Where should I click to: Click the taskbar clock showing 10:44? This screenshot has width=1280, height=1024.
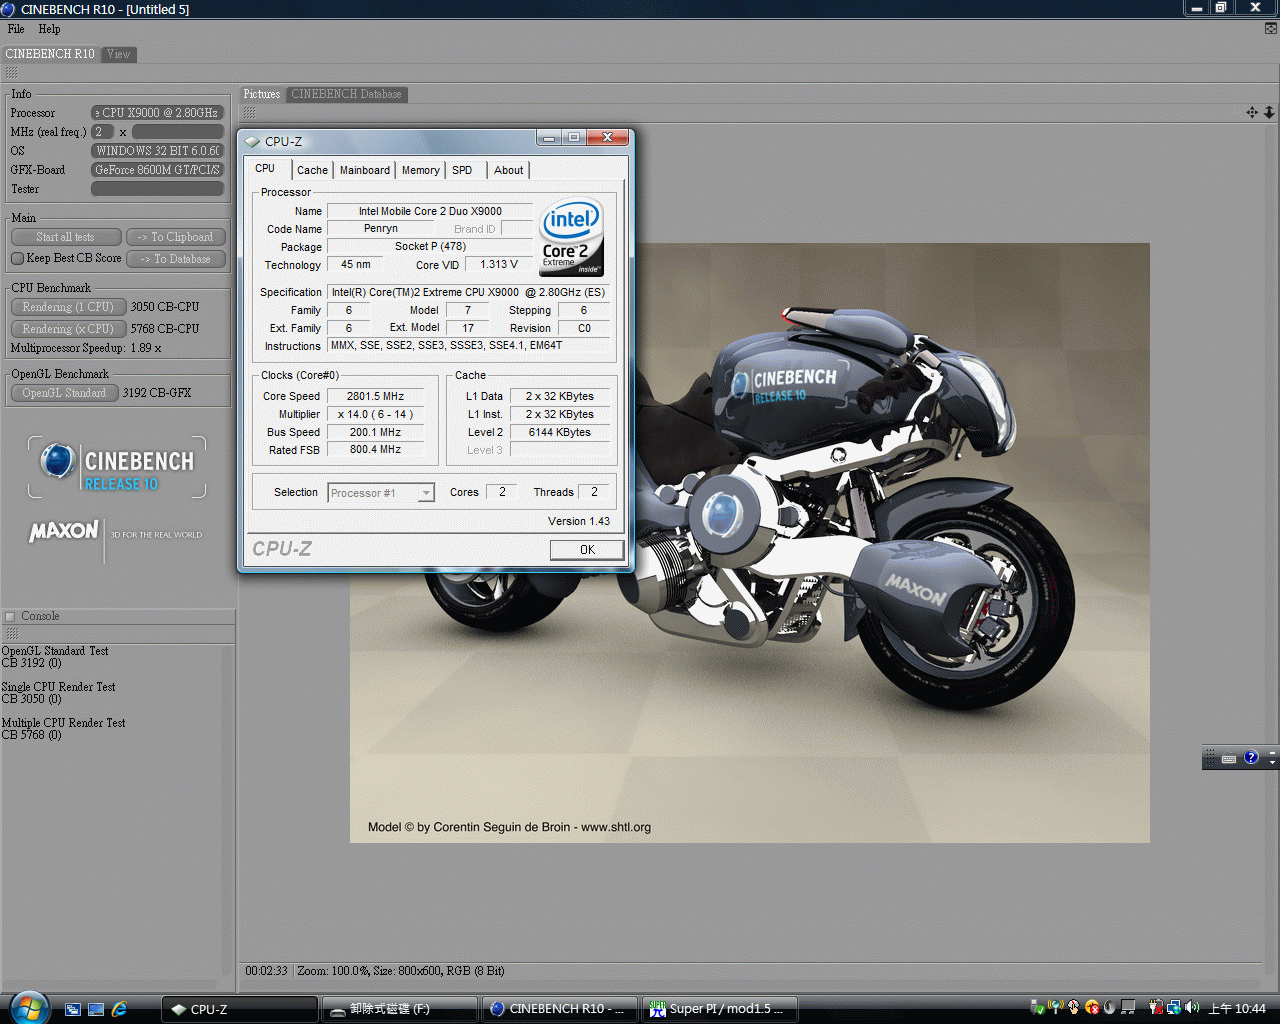click(1237, 1009)
